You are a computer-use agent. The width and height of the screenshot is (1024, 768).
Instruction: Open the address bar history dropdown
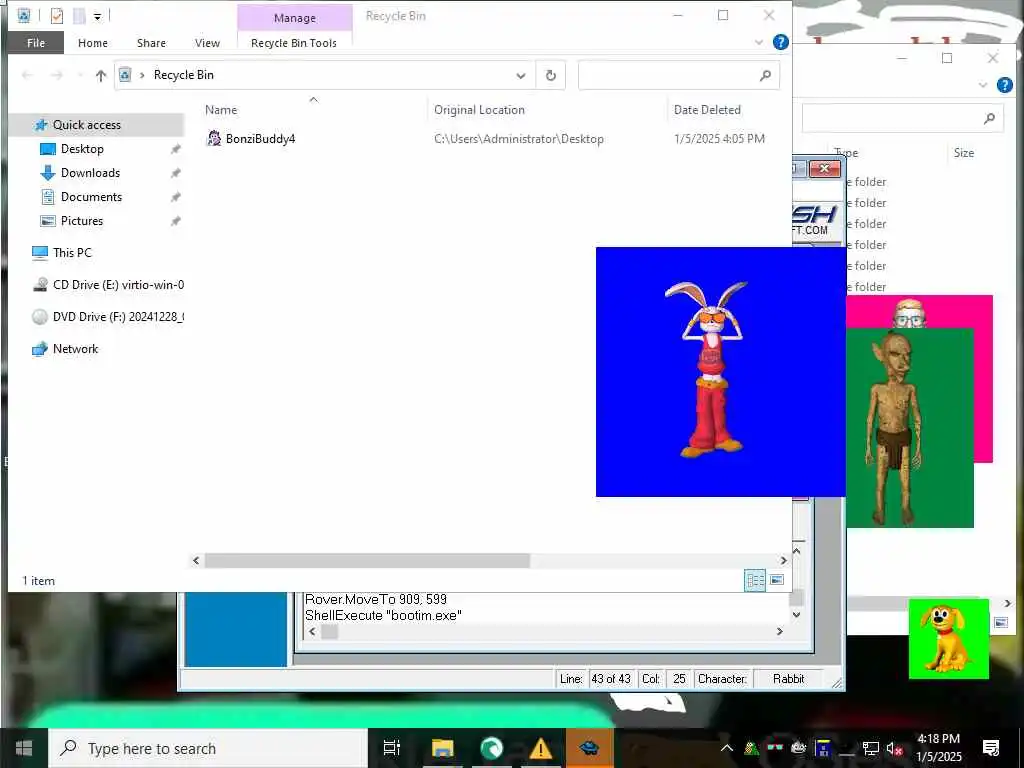520,76
